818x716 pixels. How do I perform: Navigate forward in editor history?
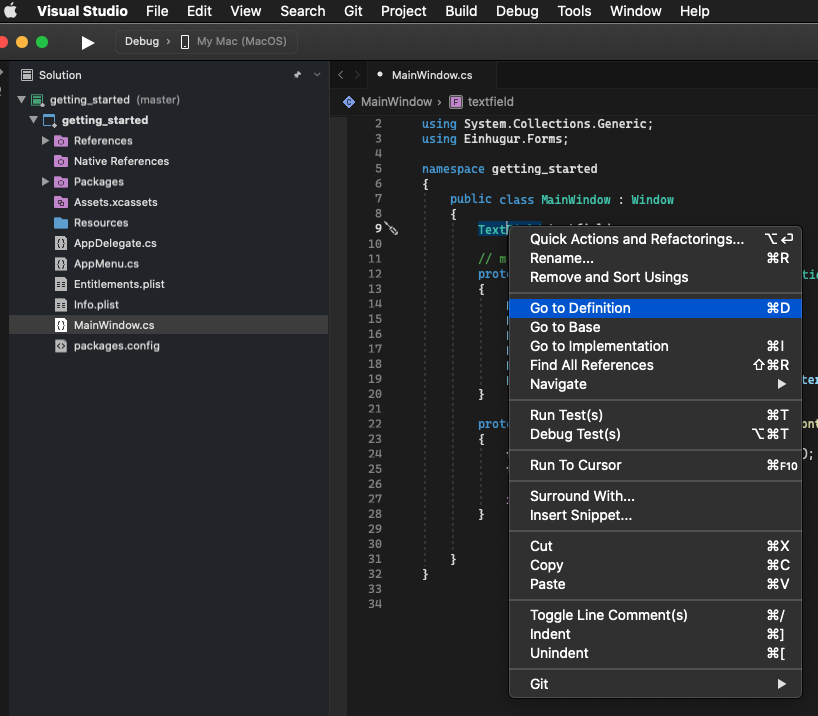[357, 75]
